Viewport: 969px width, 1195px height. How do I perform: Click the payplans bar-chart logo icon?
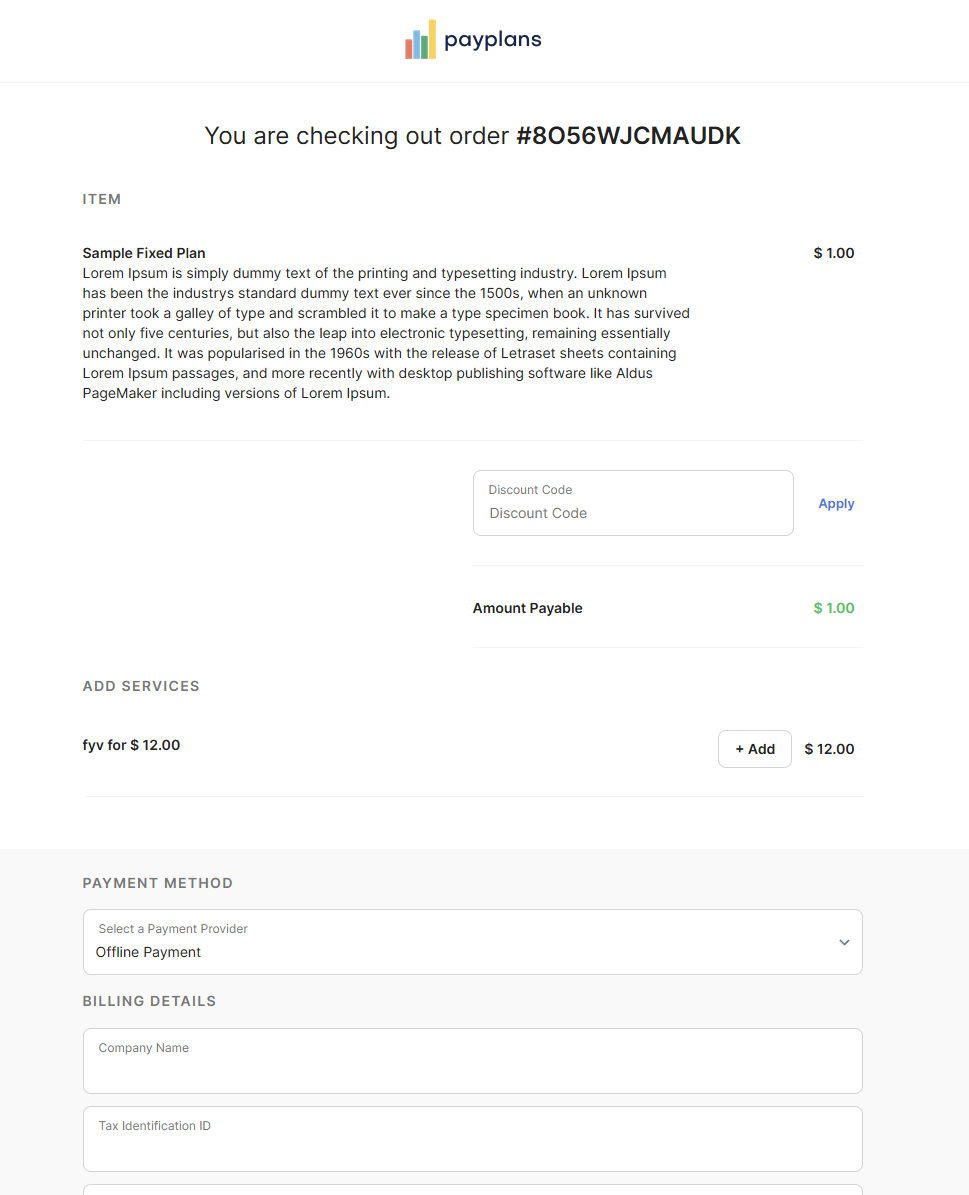point(421,40)
